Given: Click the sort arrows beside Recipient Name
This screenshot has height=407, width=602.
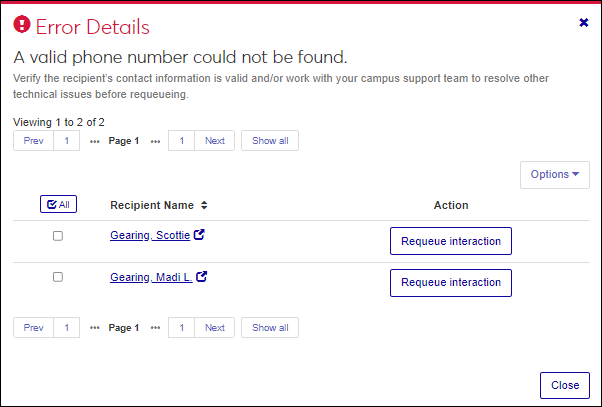Looking at the screenshot, I should pyautogui.click(x=204, y=205).
